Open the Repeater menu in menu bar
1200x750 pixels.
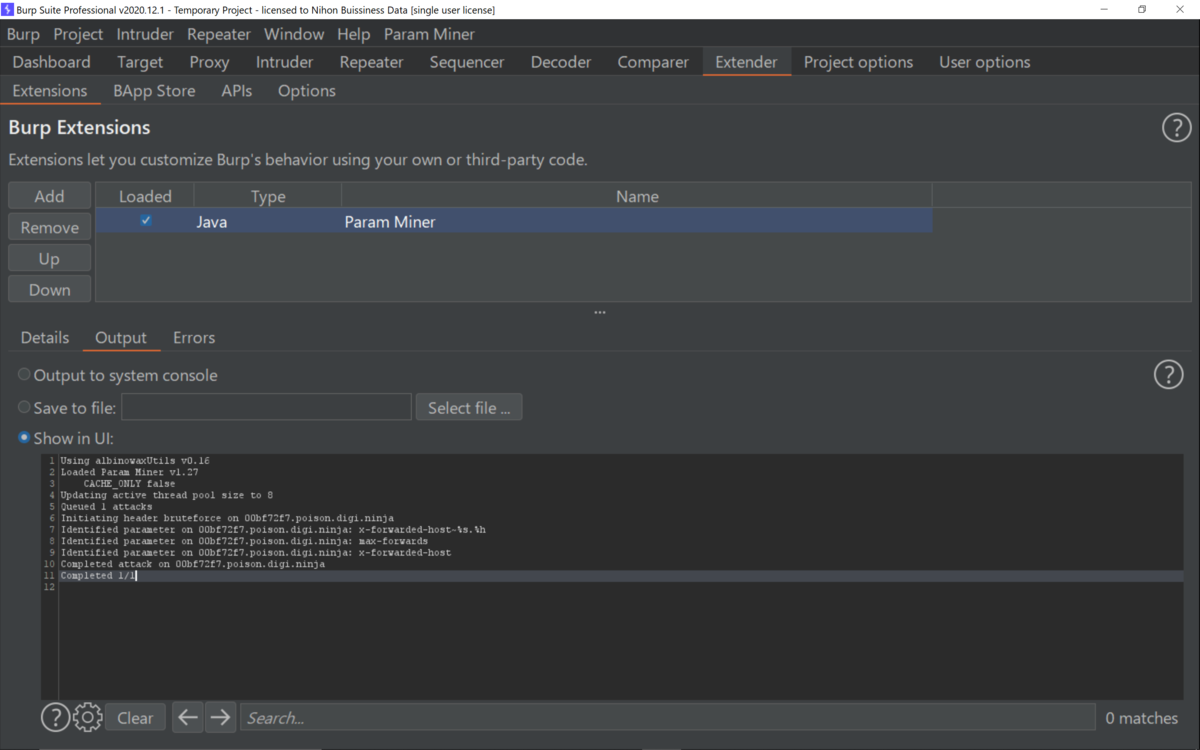[x=219, y=34]
